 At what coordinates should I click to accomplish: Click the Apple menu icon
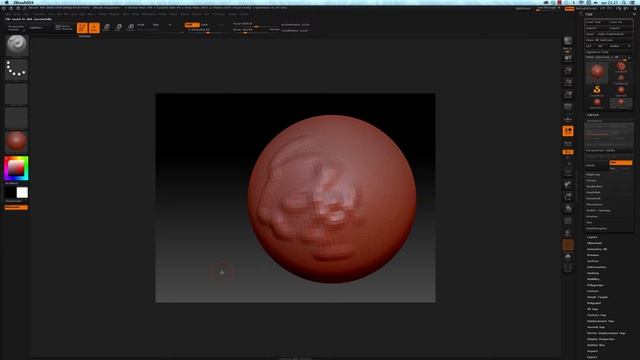pyautogui.click(x=7, y=2)
